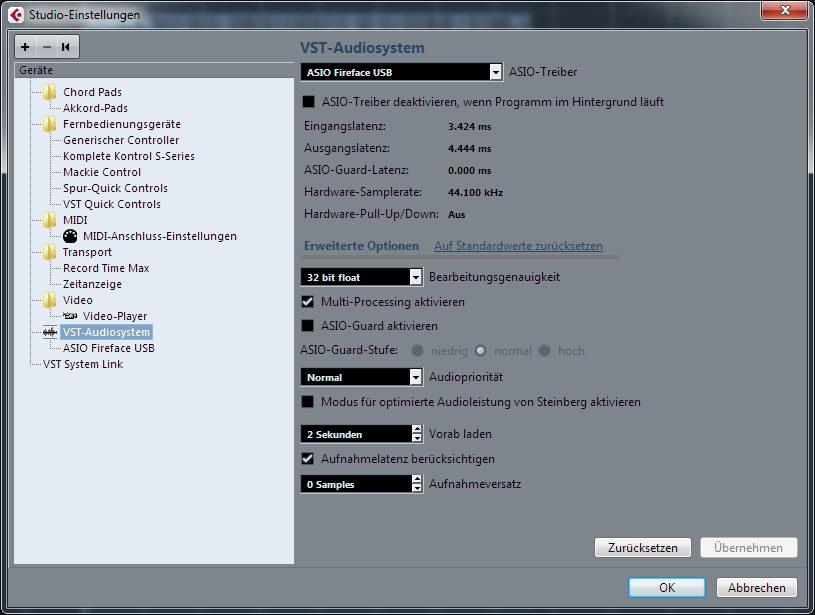Click the VST-Audiosystem waveform icon

48,332
